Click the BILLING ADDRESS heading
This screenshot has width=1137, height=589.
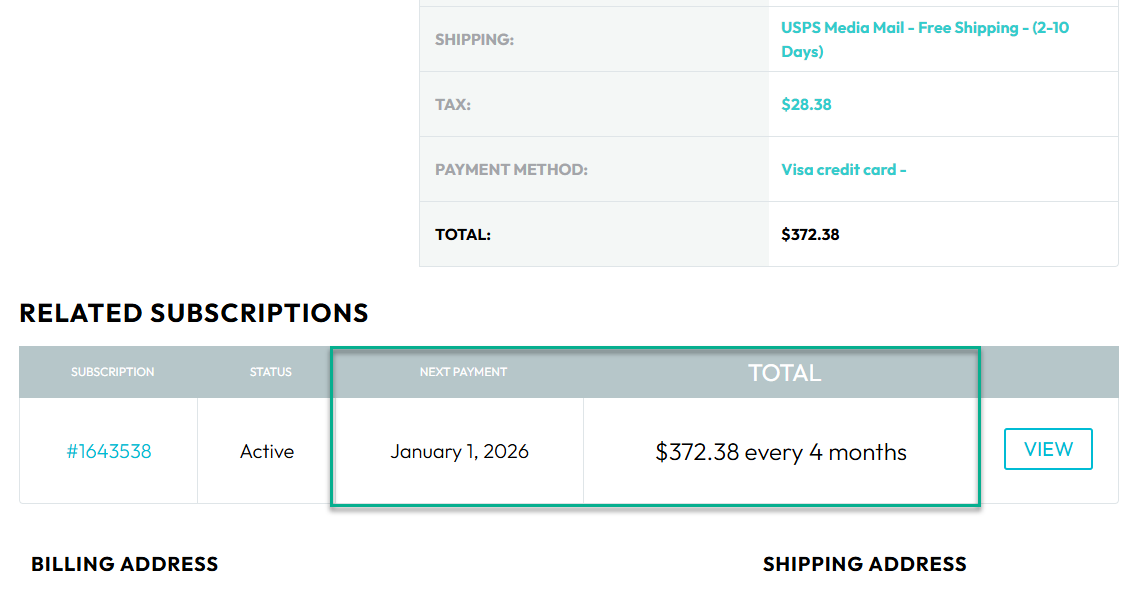(124, 564)
